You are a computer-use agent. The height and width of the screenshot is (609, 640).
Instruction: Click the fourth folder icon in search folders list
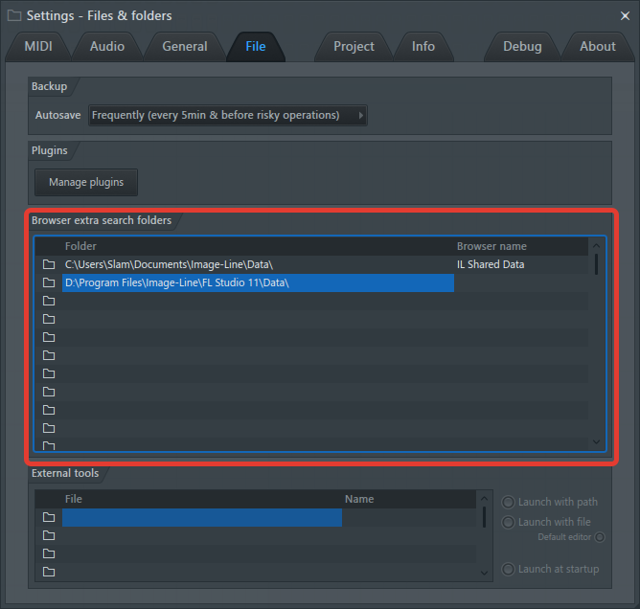click(x=49, y=319)
